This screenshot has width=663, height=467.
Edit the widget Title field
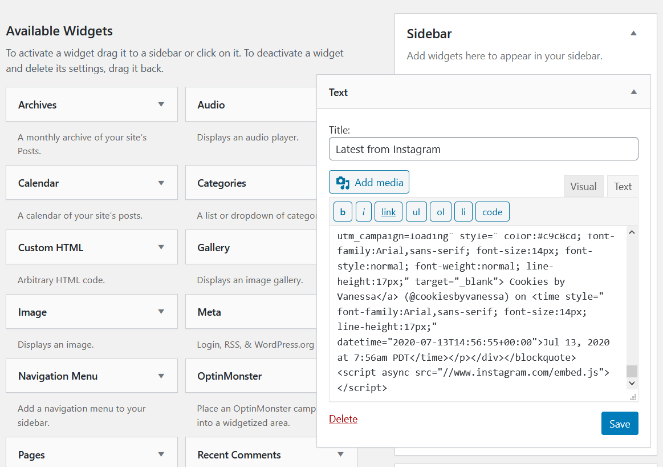click(484, 149)
